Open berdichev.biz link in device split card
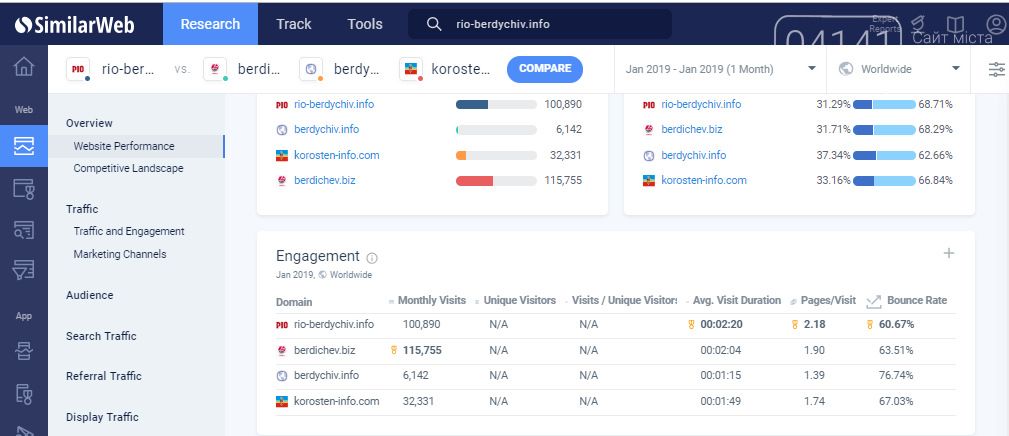Image resolution: width=1009 pixels, height=436 pixels. (x=692, y=129)
